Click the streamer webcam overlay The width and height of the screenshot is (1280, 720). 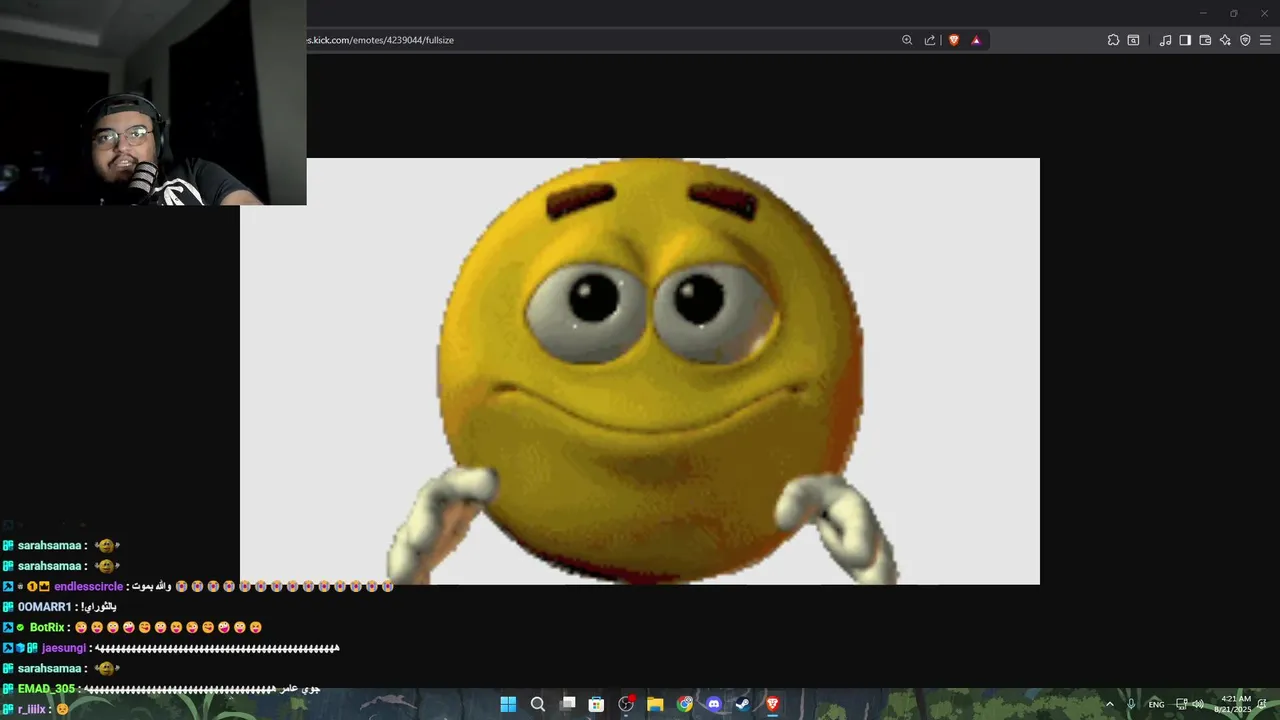153,102
